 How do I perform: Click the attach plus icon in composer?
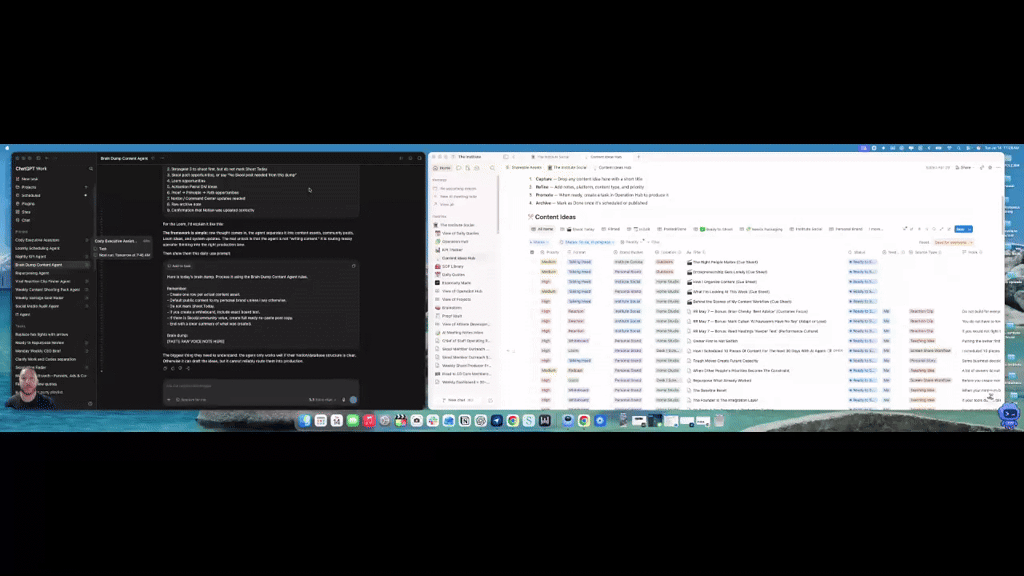[x=169, y=400]
